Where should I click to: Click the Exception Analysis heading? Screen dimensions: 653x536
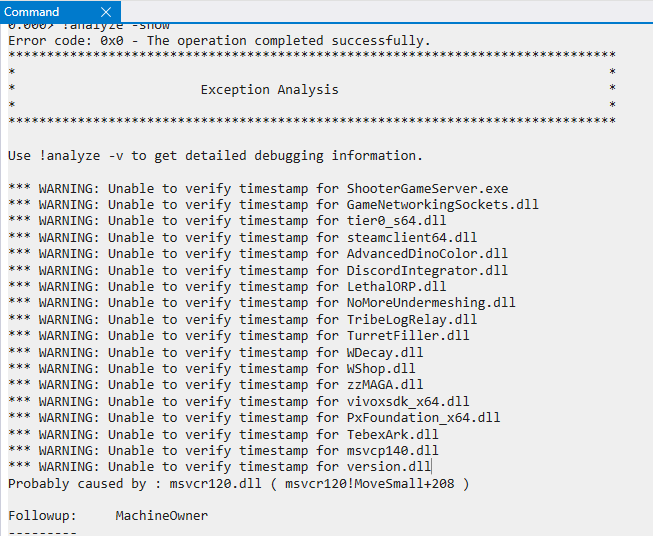(x=269, y=90)
